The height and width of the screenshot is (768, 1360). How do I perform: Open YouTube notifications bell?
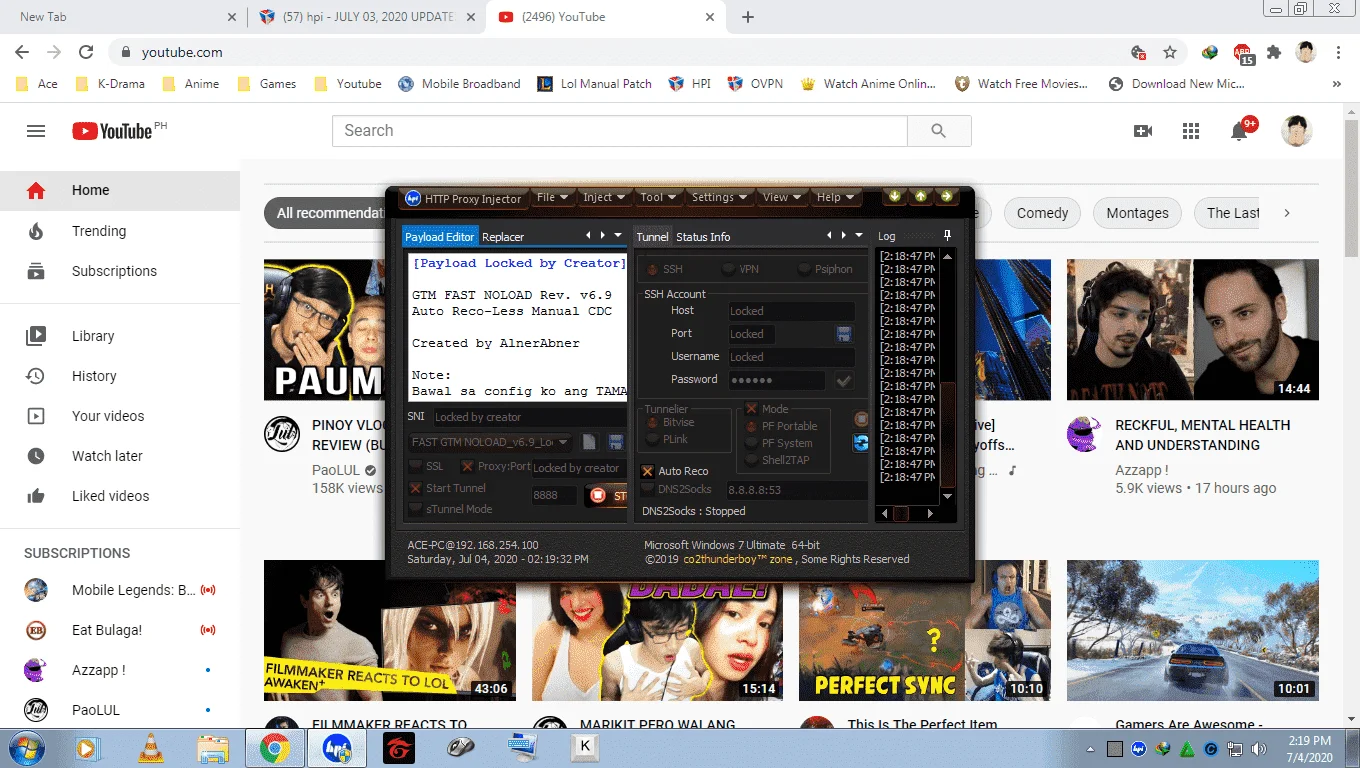click(1240, 131)
